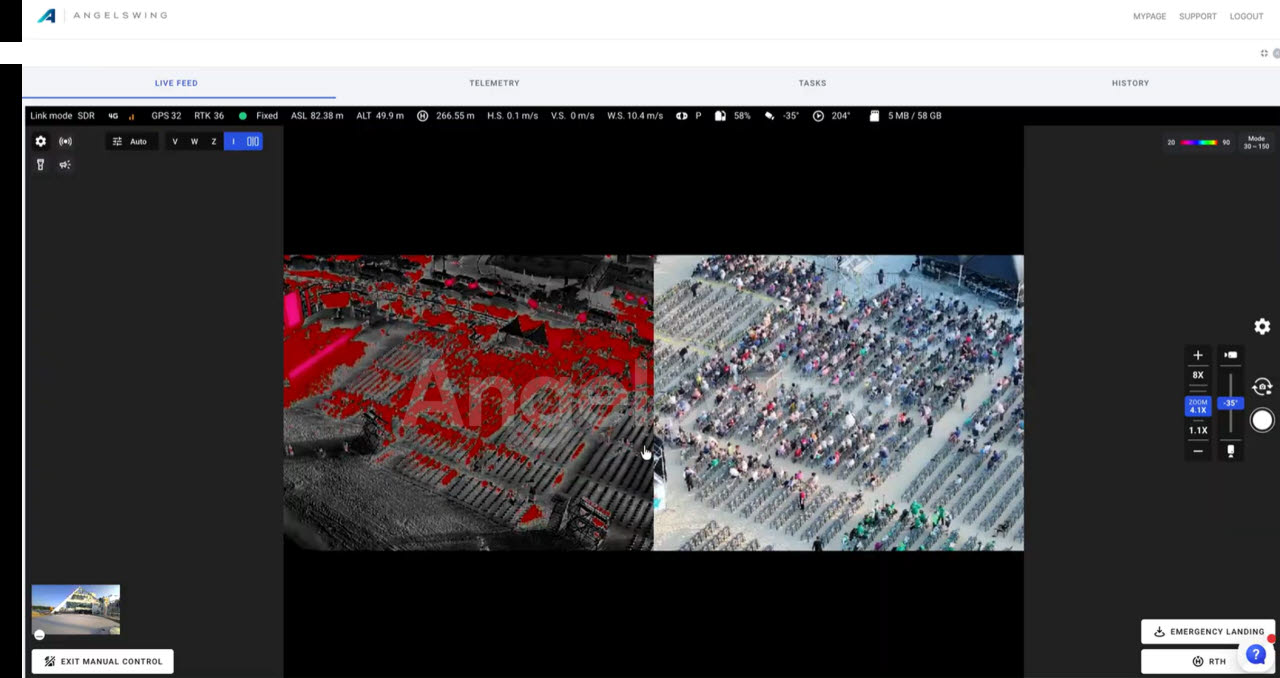The image size is (1280, 678).
Task: Click the 'H.S. 0.1 m/s' readout
Action: tap(512, 116)
